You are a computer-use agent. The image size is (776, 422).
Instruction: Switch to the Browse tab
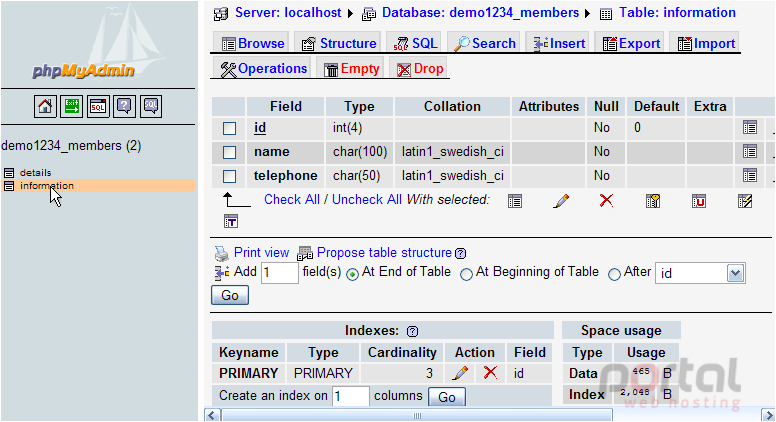tap(253, 44)
